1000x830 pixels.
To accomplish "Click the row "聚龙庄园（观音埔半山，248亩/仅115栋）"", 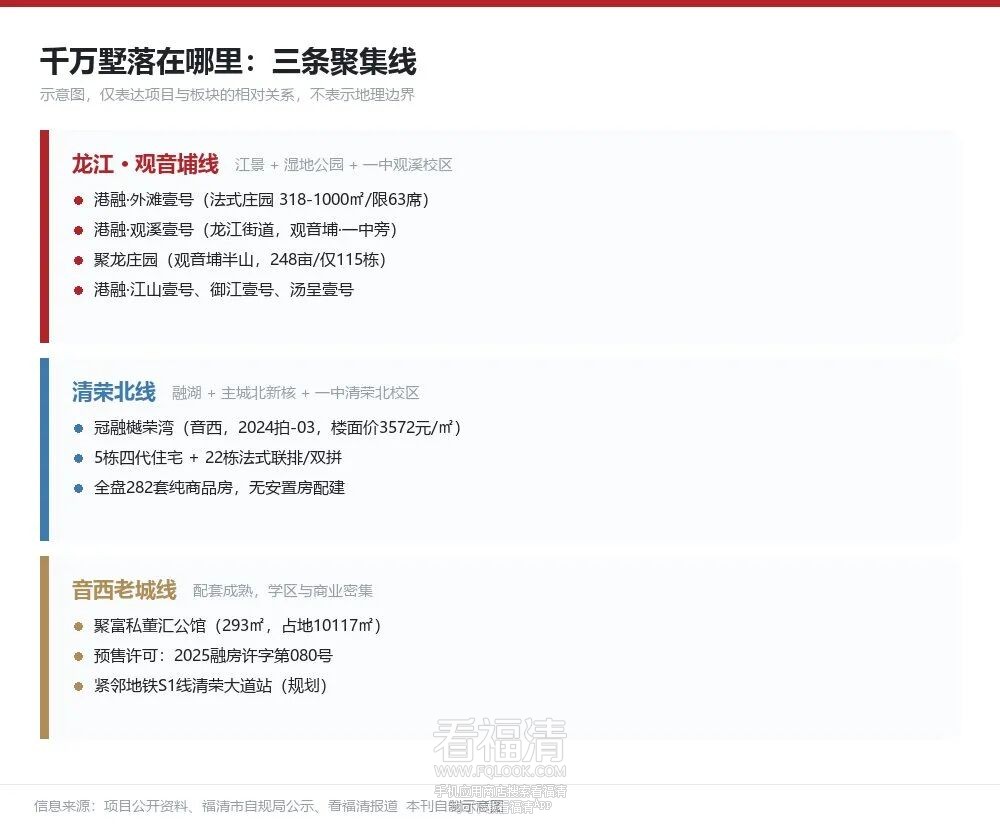I will [231, 260].
